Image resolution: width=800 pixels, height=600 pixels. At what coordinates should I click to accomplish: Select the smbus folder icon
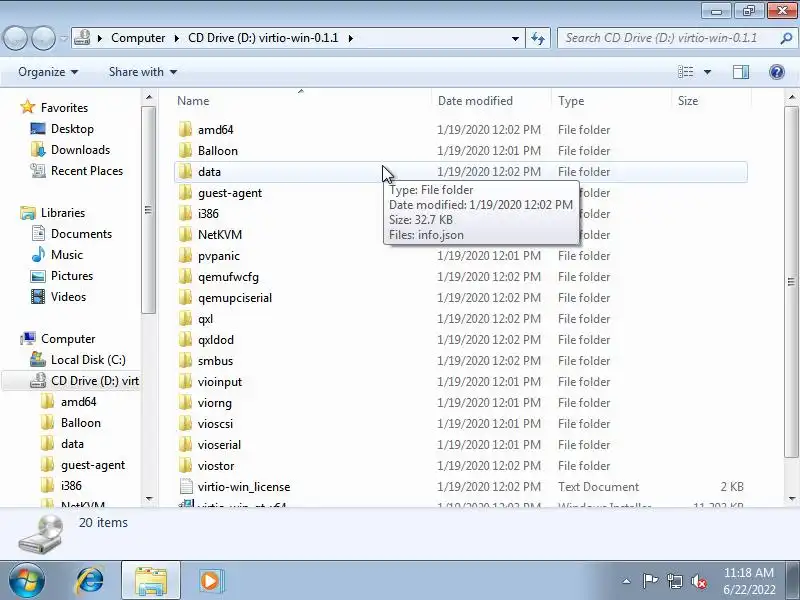(186, 361)
